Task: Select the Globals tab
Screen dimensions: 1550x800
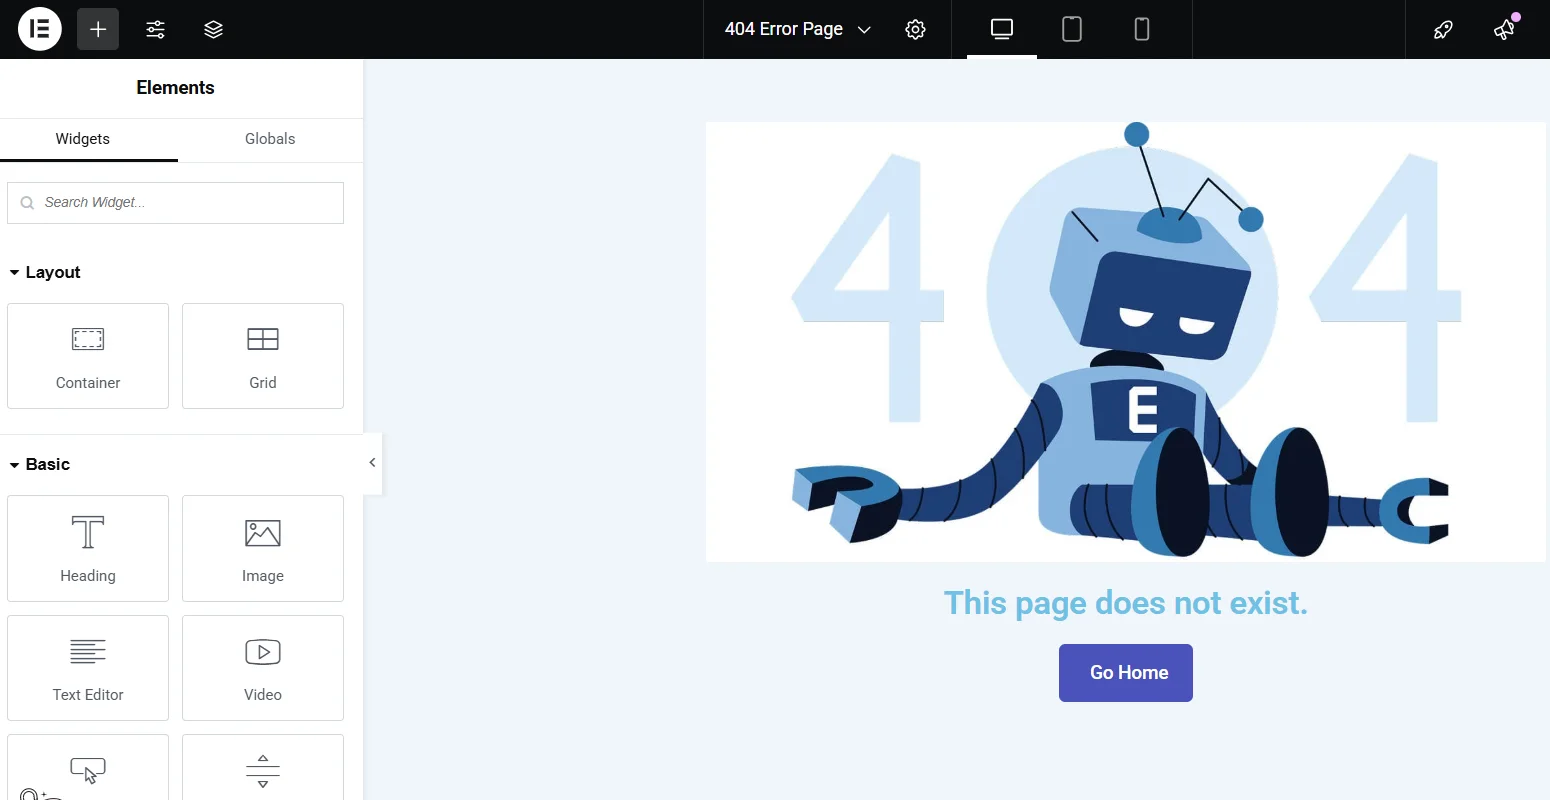Action: point(270,139)
